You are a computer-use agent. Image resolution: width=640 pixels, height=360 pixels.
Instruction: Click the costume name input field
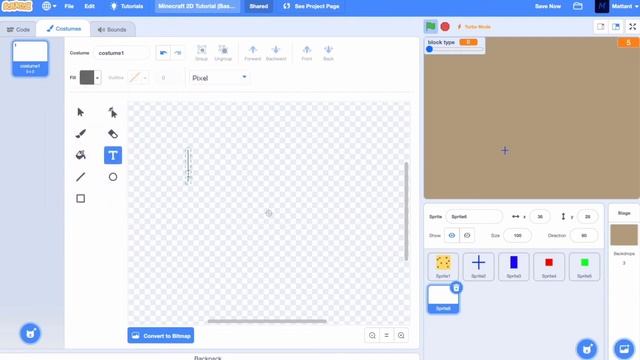pyautogui.click(x=122, y=53)
